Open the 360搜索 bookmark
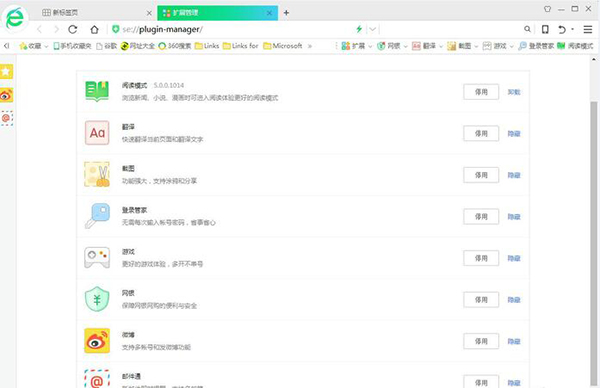The width and height of the screenshot is (600, 388). (x=175, y=46)
